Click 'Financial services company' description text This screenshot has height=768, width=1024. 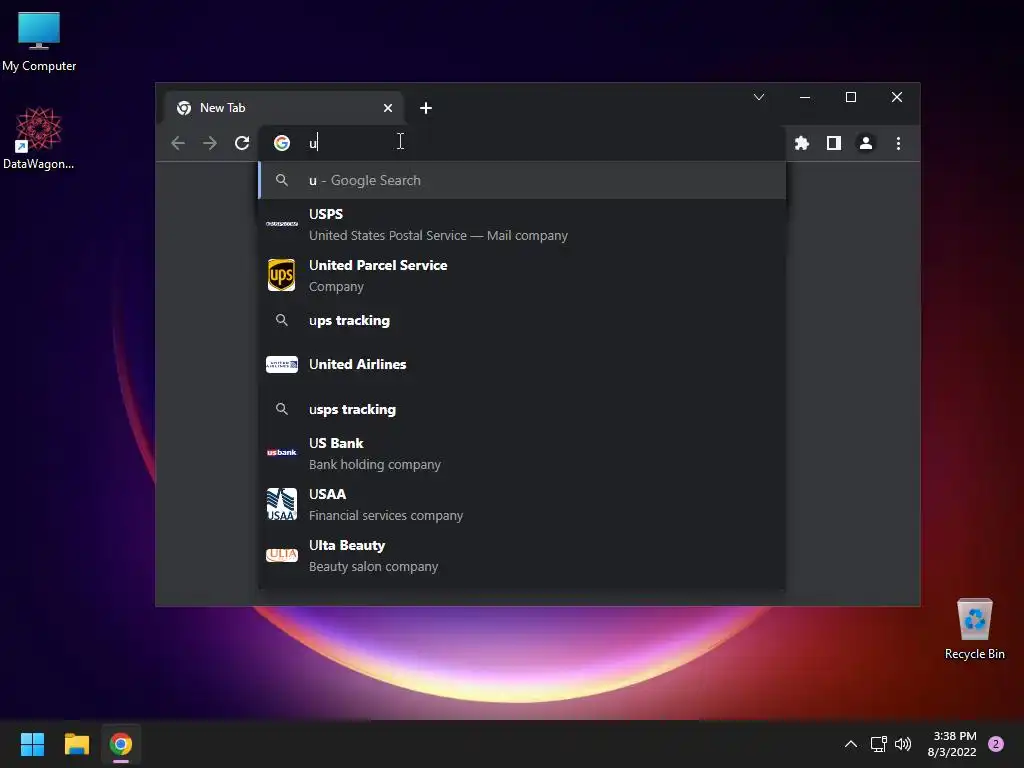(386, 516)
